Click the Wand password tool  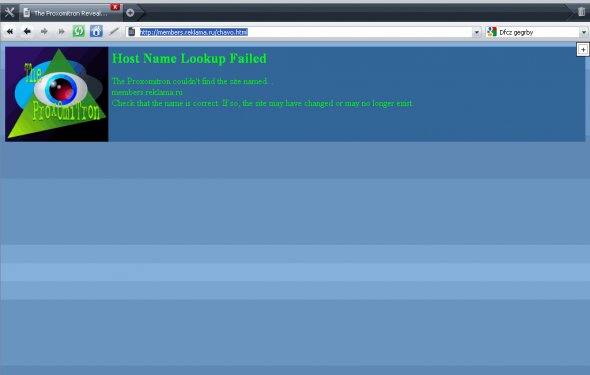click(x=114, y=32)
